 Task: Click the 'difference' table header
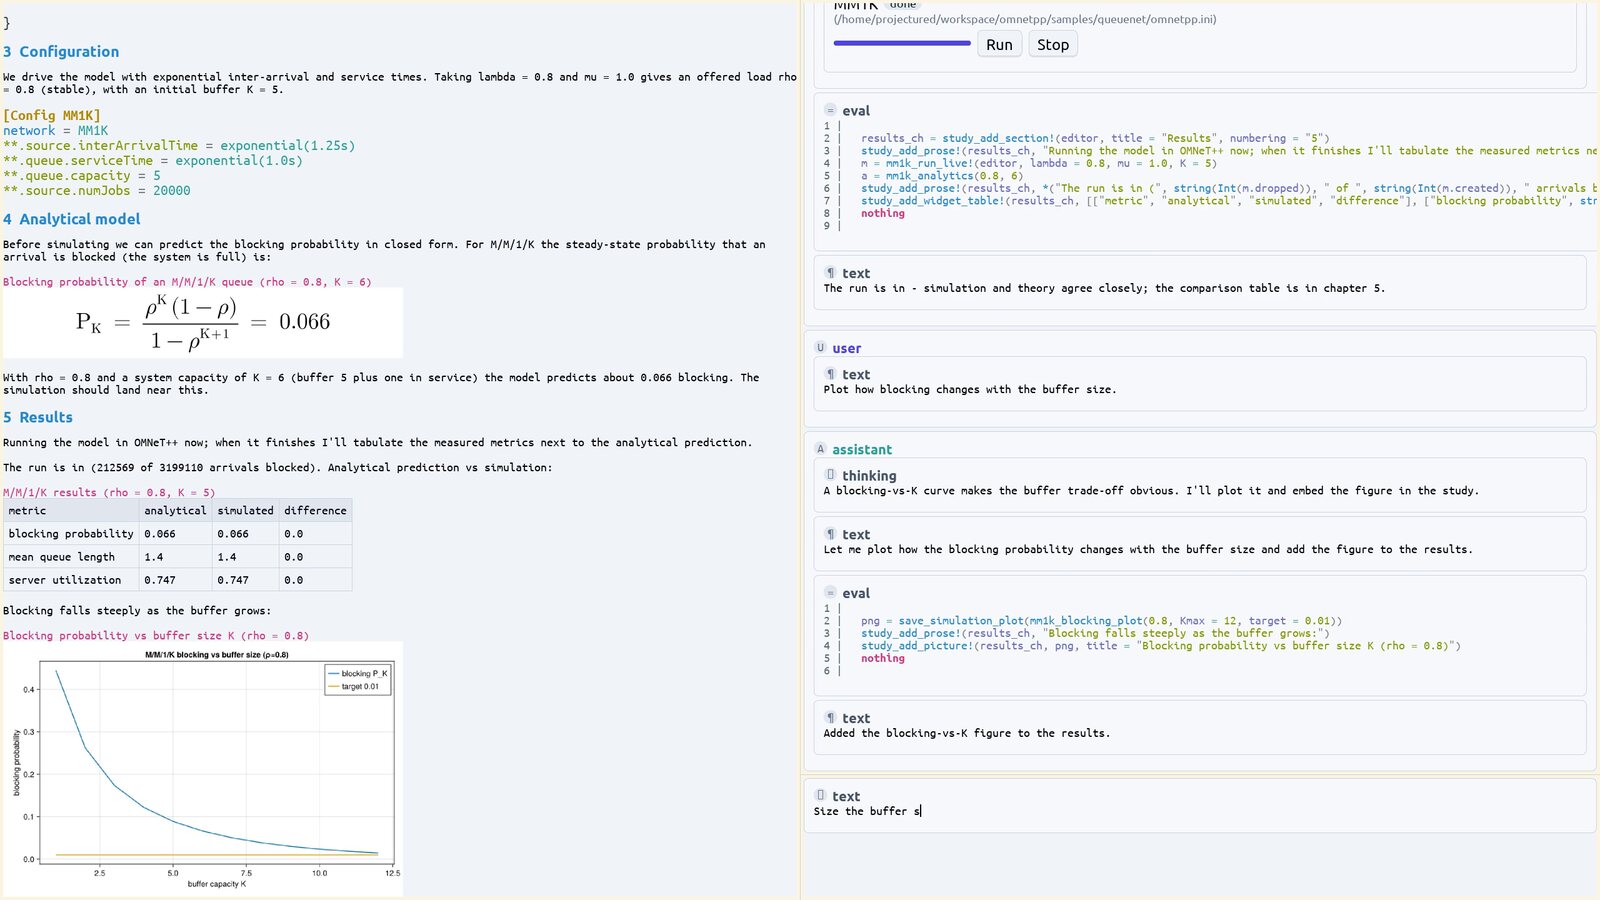pyautogui.click(x=315, y=511)
